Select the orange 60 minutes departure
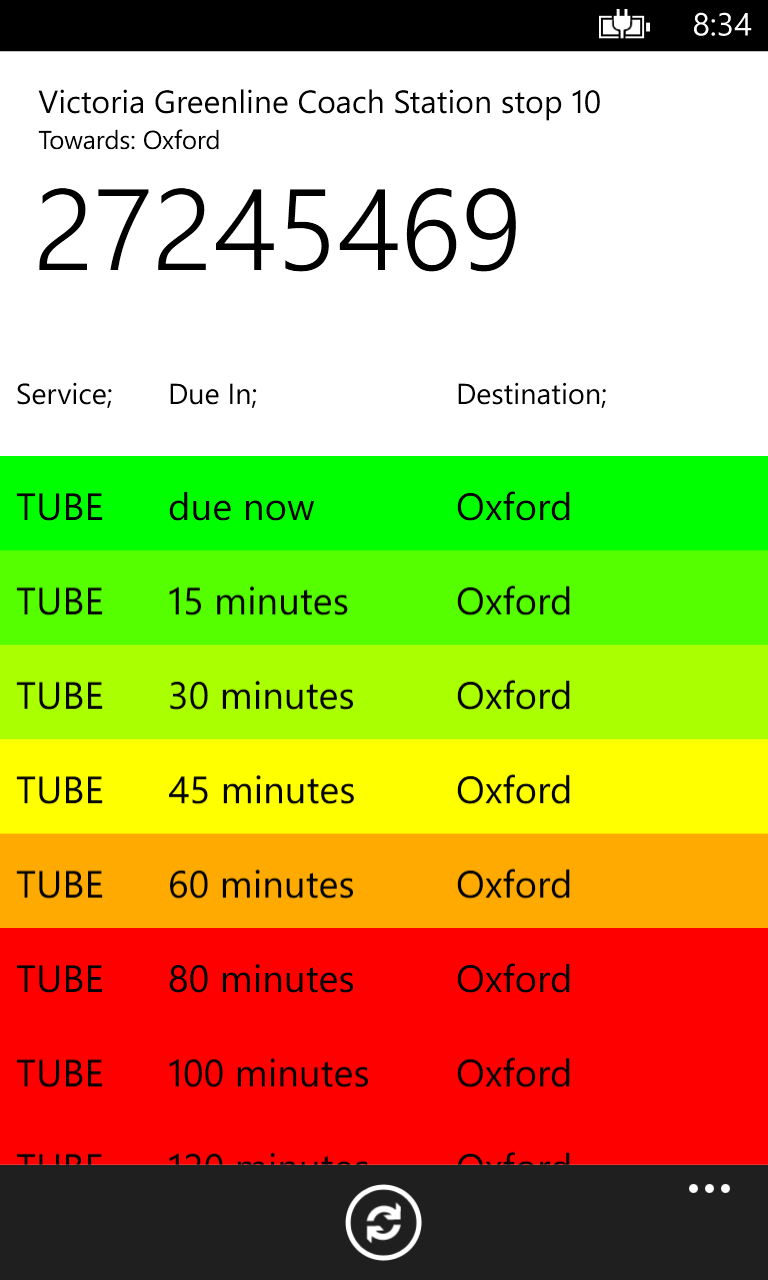The width and height of the screenshot is (768, 1280). (x=384, y=881)
